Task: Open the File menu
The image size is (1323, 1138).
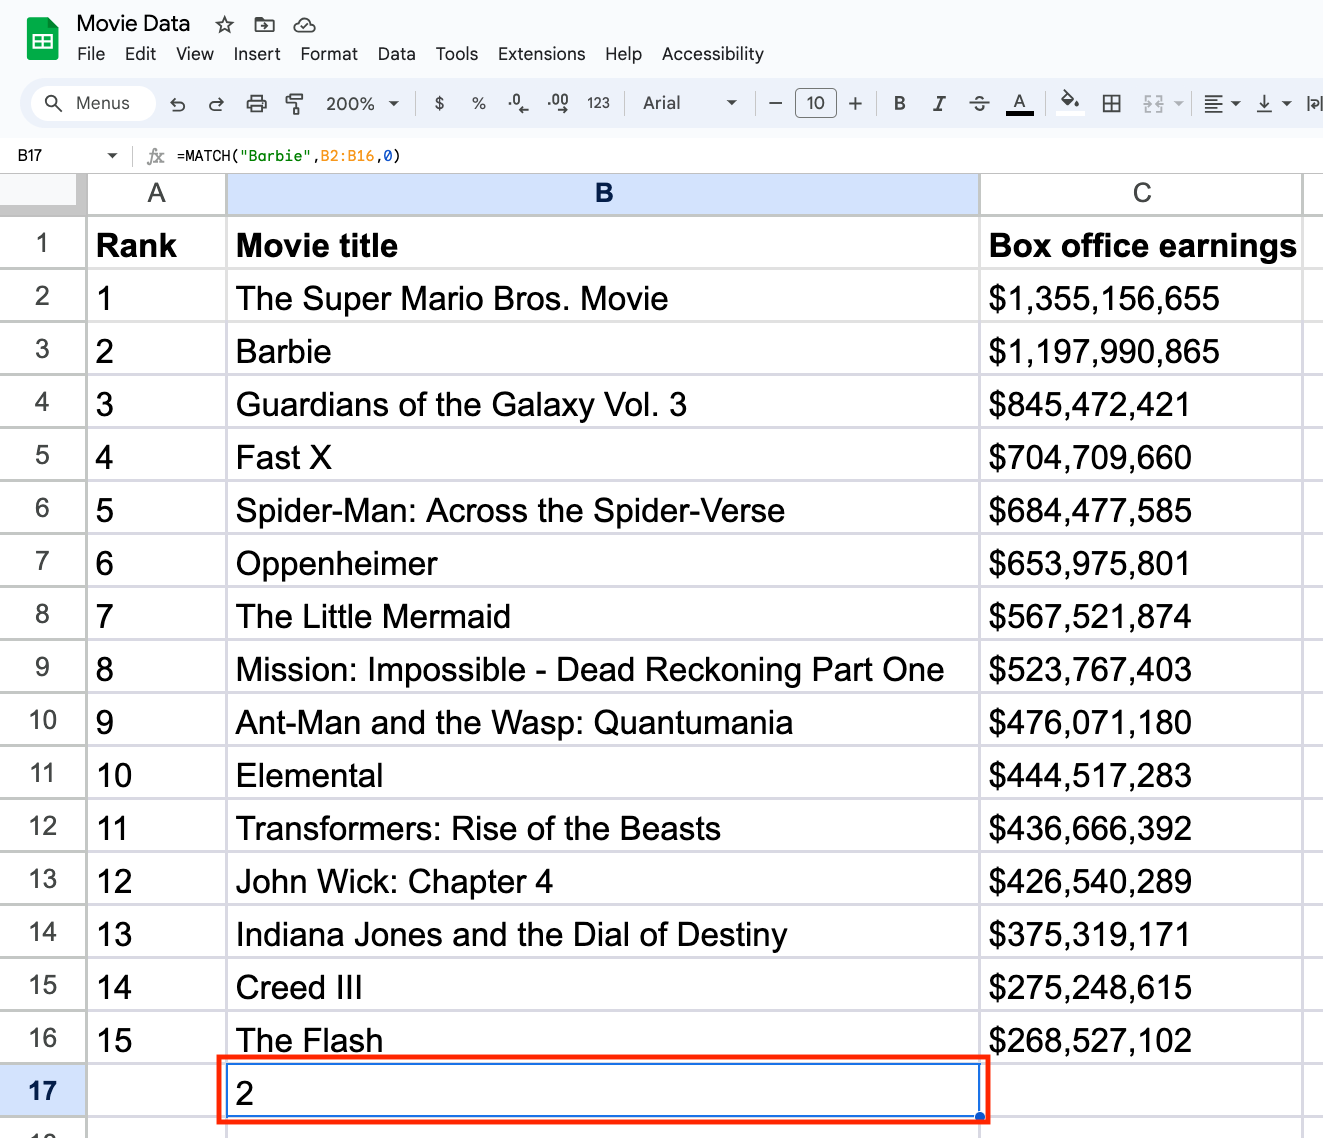Action: click(x=91, y=54)
